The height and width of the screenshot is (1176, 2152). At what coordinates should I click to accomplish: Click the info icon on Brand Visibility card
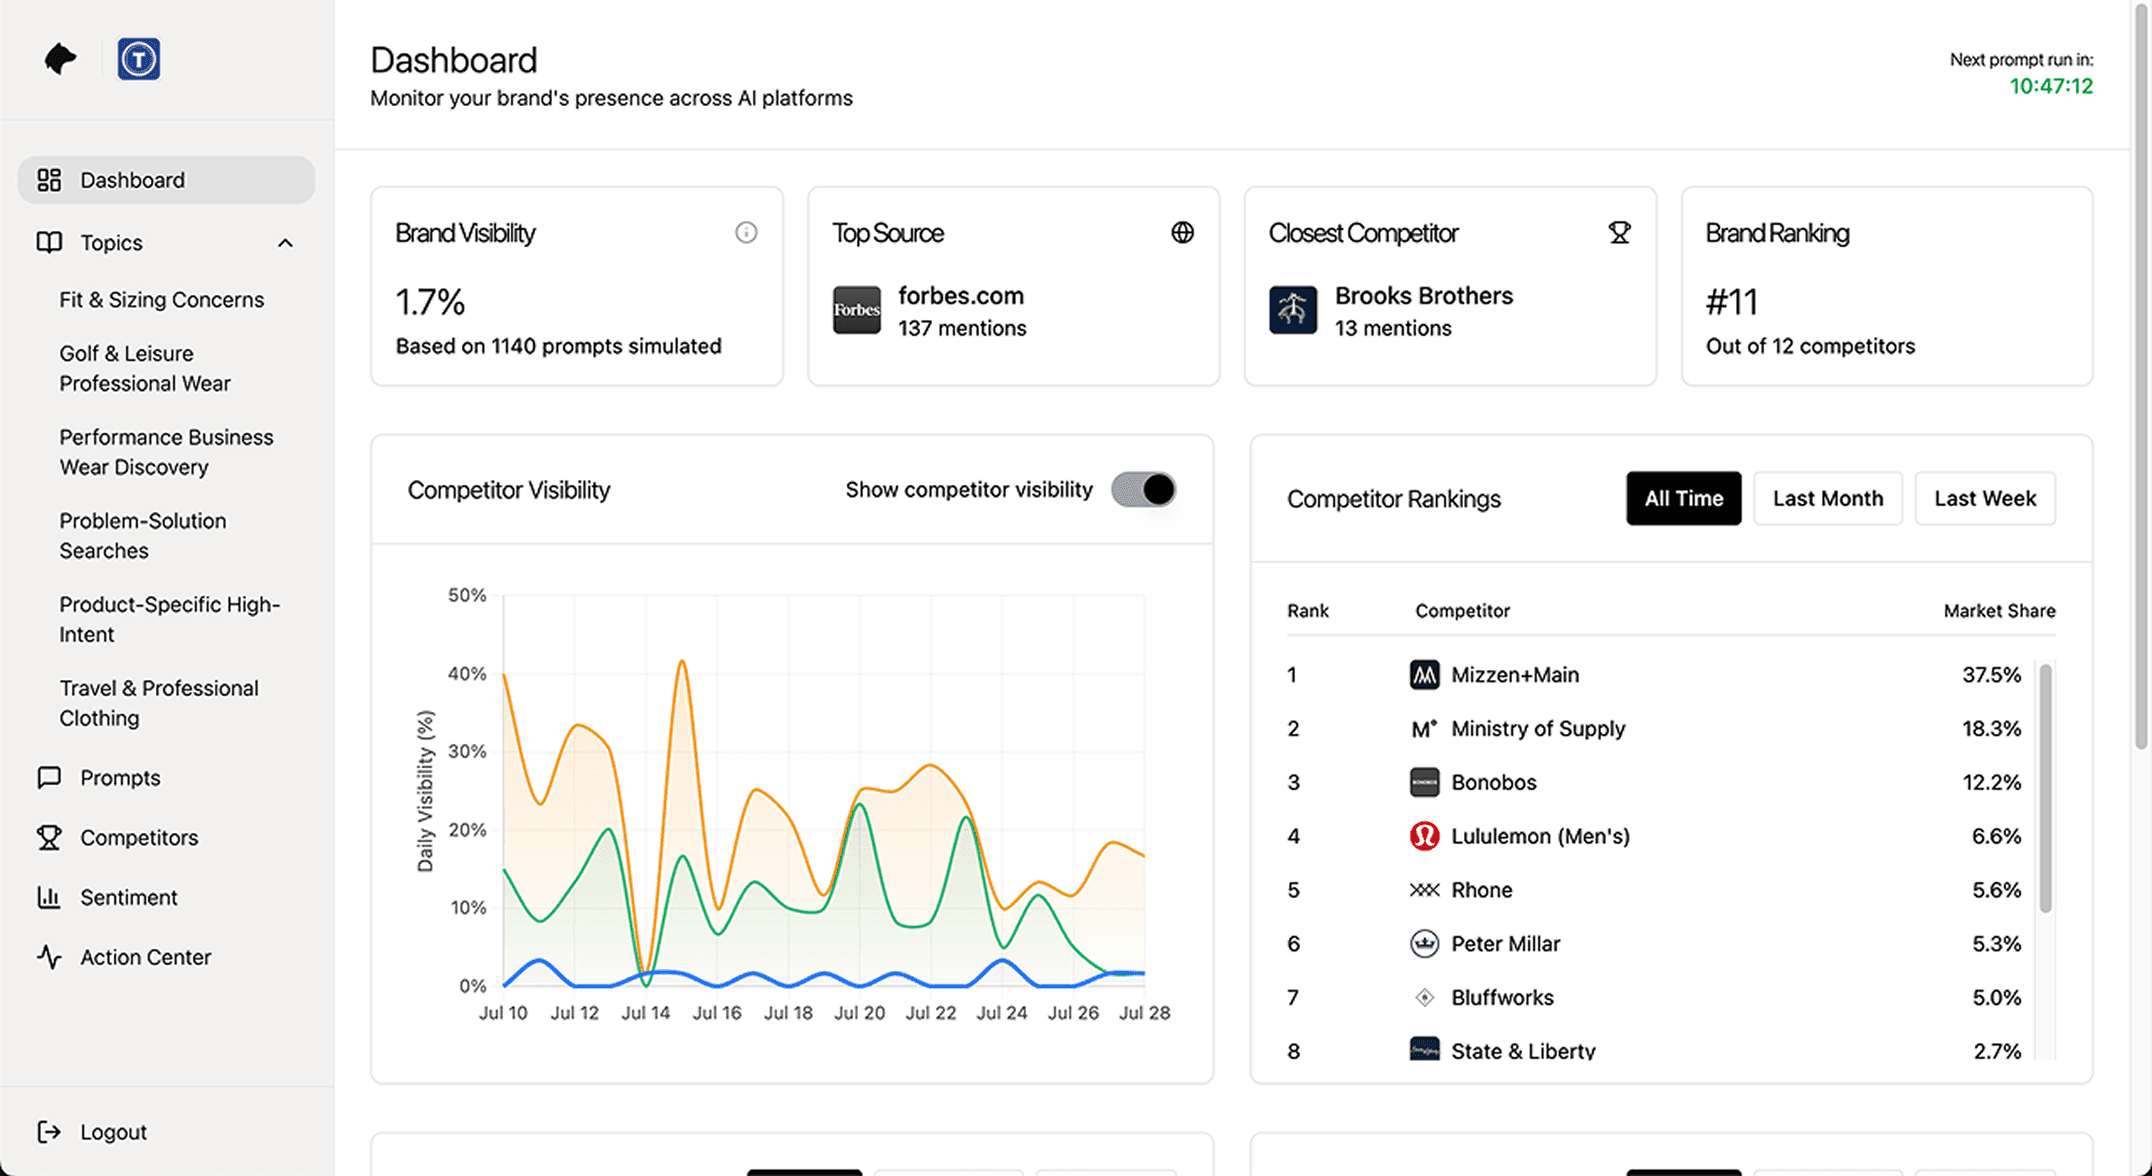746,232
